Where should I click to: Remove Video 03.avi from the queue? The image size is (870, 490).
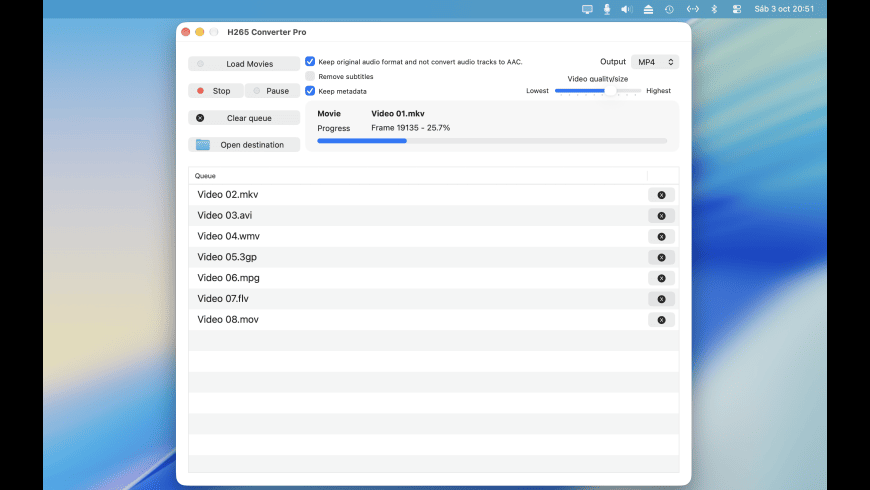(x=661, y=216)
